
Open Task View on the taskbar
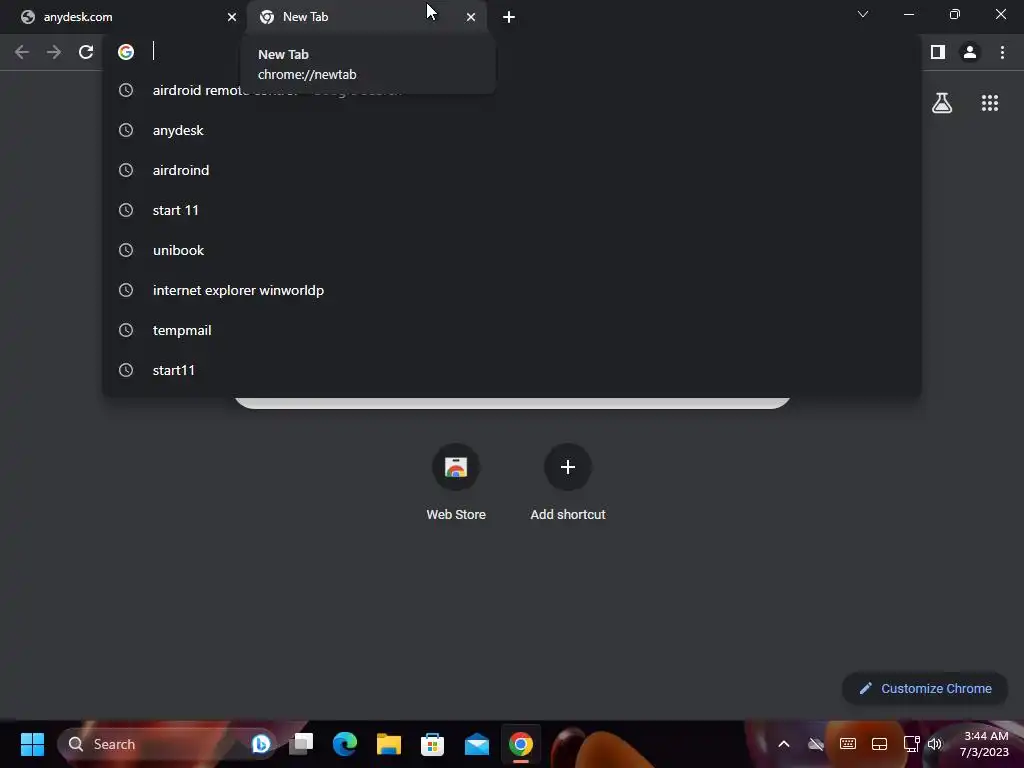301,743
